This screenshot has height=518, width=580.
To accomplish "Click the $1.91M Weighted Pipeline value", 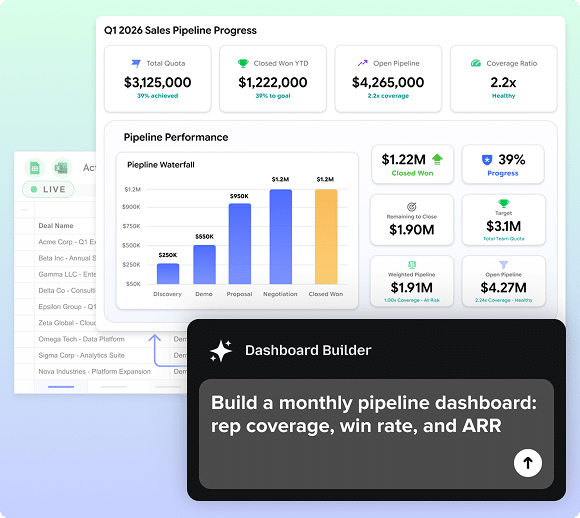I will point(412,287).
